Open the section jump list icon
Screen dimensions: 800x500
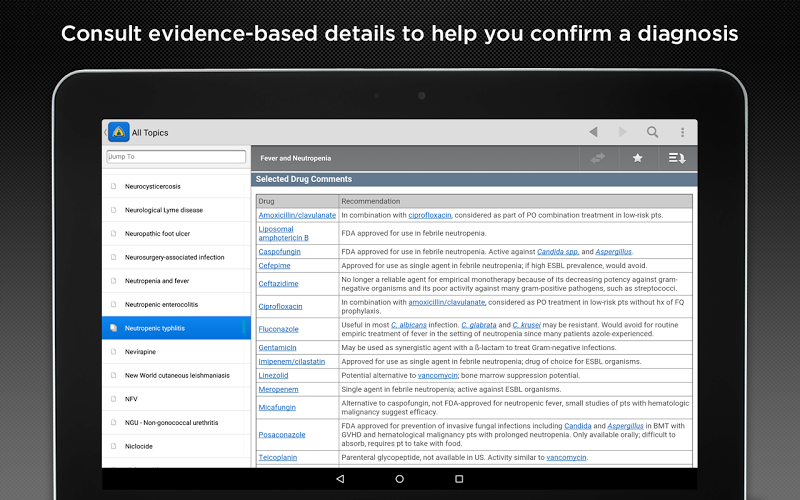click(677, 158)
